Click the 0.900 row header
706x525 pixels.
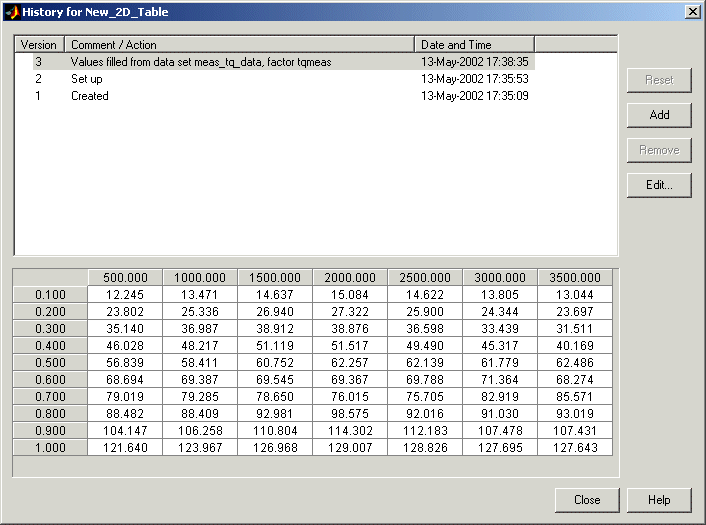point(50,430)
